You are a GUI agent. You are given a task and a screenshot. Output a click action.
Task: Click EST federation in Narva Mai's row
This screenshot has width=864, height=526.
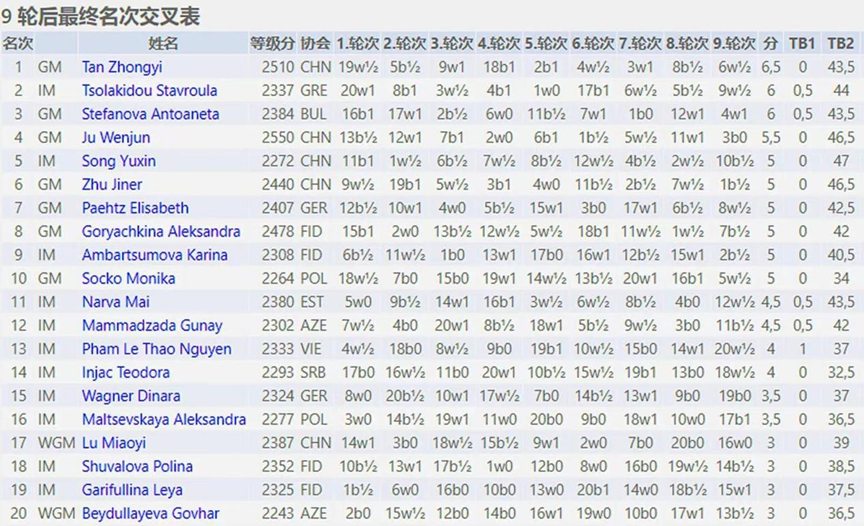coord(312,302)
